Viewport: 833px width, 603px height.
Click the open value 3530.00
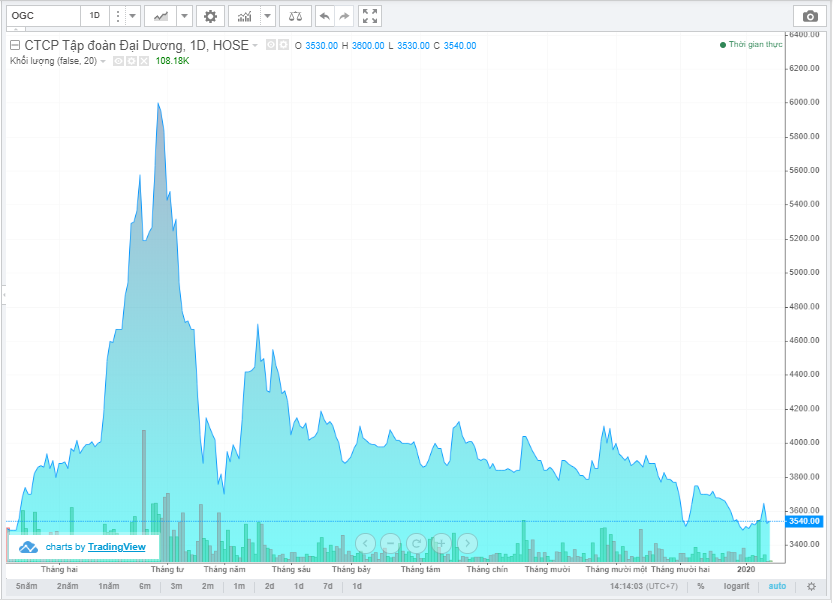321,46
